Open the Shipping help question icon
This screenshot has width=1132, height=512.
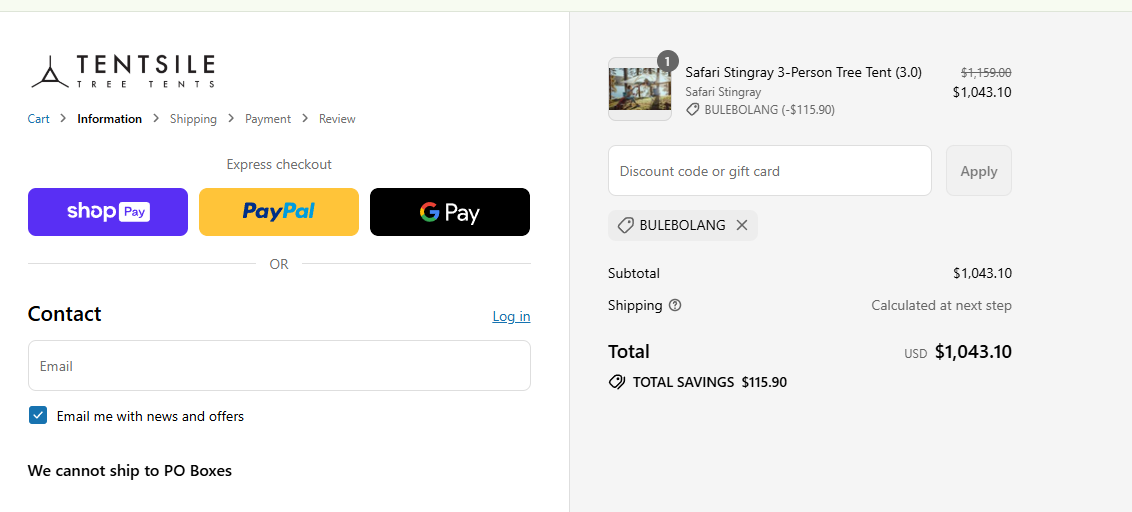(675, 305)
